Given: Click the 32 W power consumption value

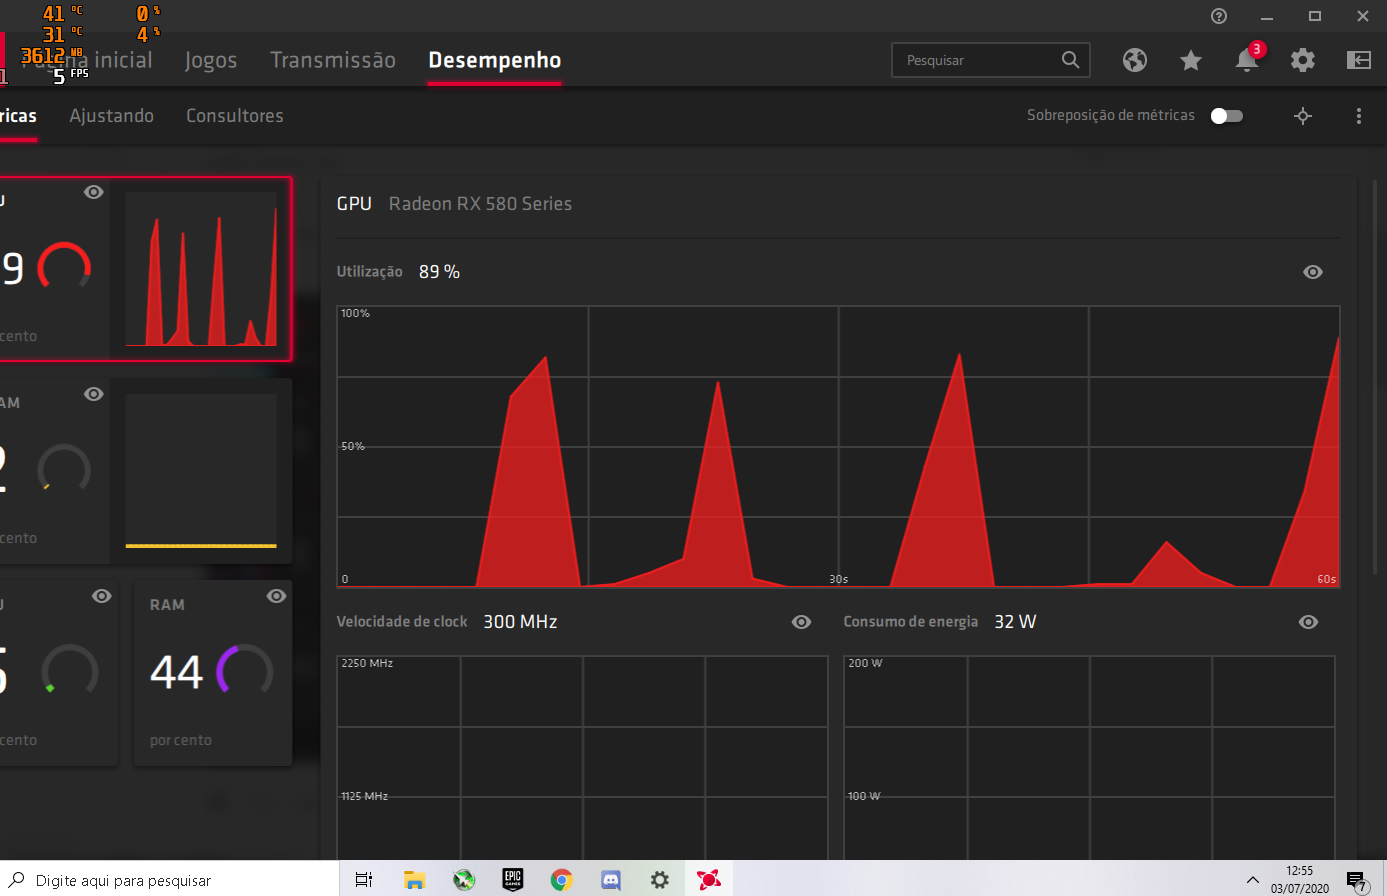Looking at the screenshot, I should pos(1015,622).
